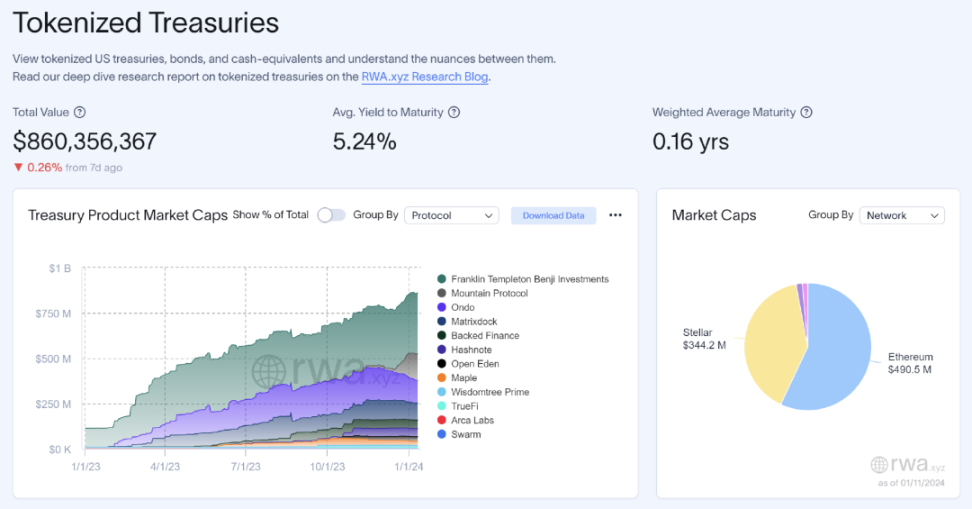The width and height of the screenshot is (972, 509).
Task: Open the RWA.xyz Research Blog link
Action: pyautogui.click(x=425, y=77)
